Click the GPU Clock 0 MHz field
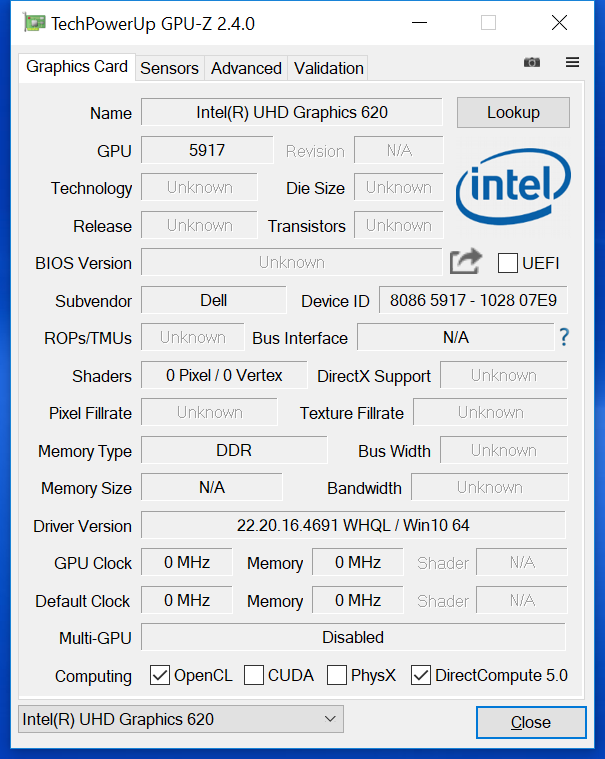 click(x=187, y=562)
